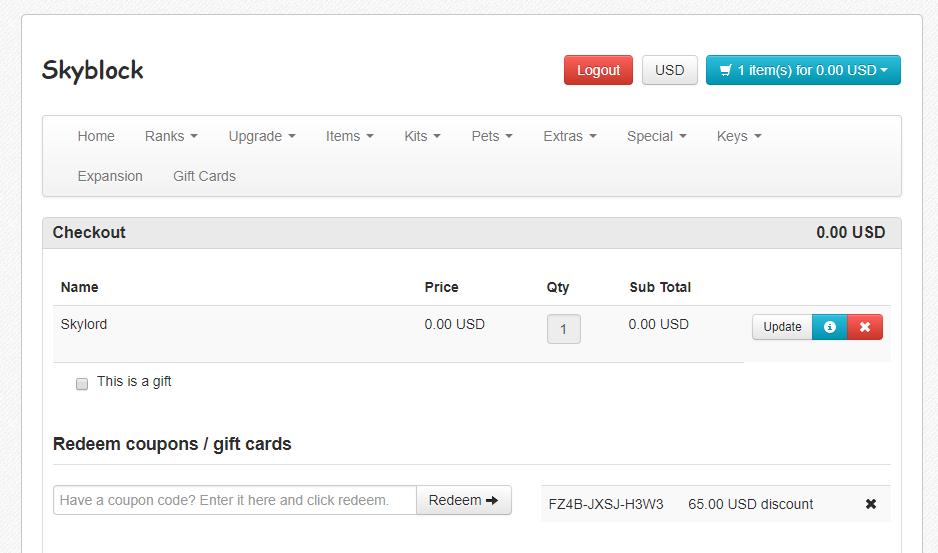Click the USD currency button
Viewport: 938px width, 553px height.
[x=669, y=70]
